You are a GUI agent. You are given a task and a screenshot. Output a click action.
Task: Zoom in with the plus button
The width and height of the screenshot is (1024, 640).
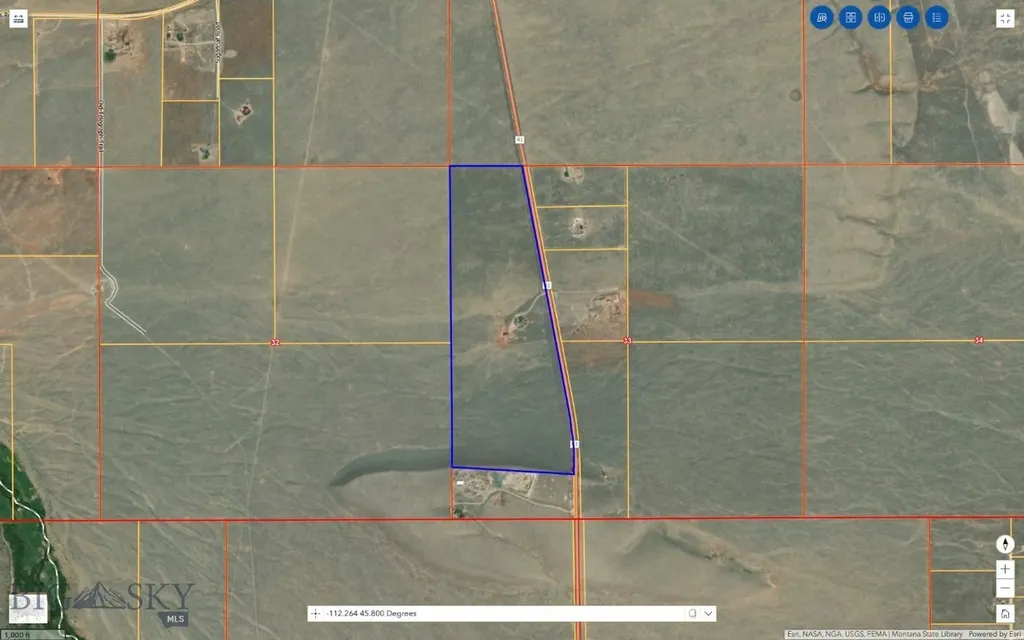pyautogui.click(x=1005, y=569)
